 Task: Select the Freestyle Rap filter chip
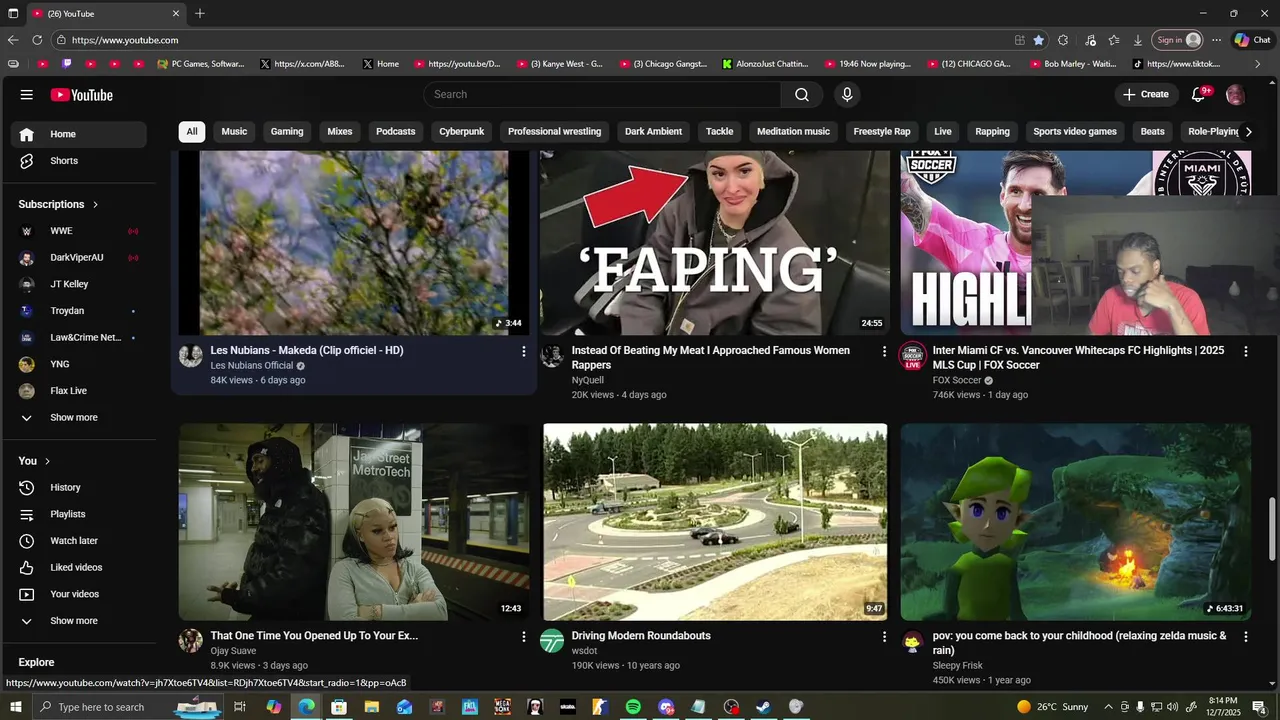tap(882, 132)
